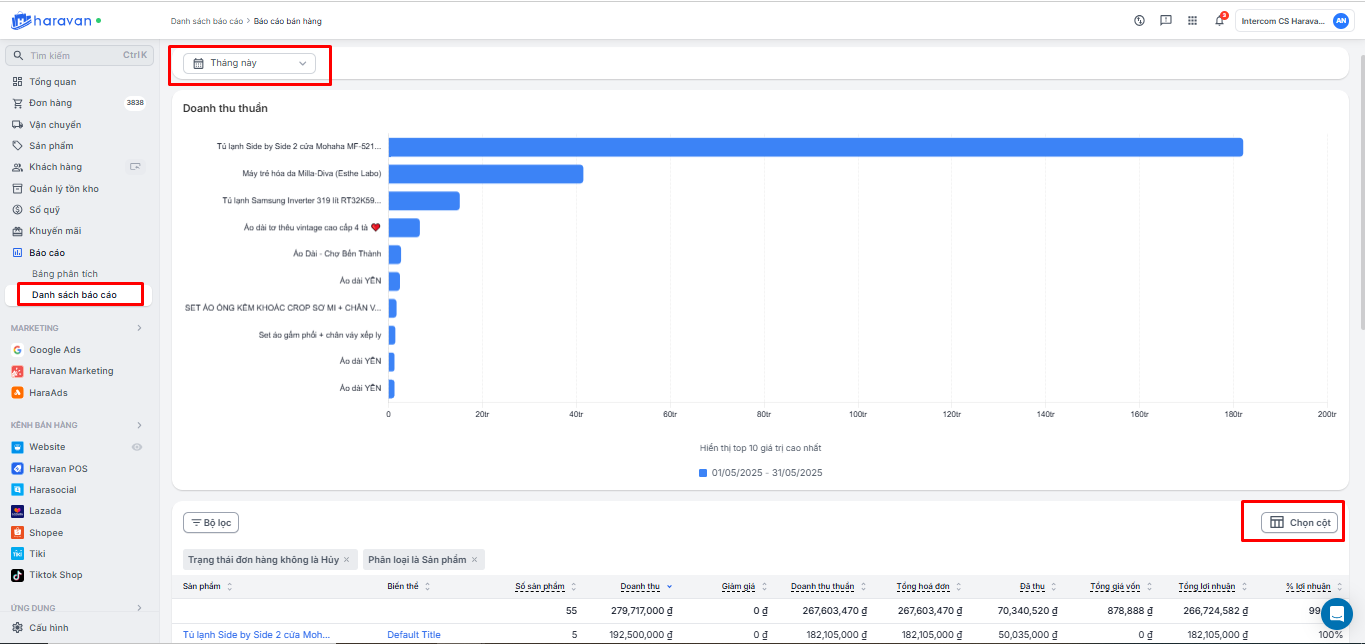Remove the 'Phân loại là Sản phẩm' filter tag
Viewport: 1365px width, 644px height.
[474, 560]
